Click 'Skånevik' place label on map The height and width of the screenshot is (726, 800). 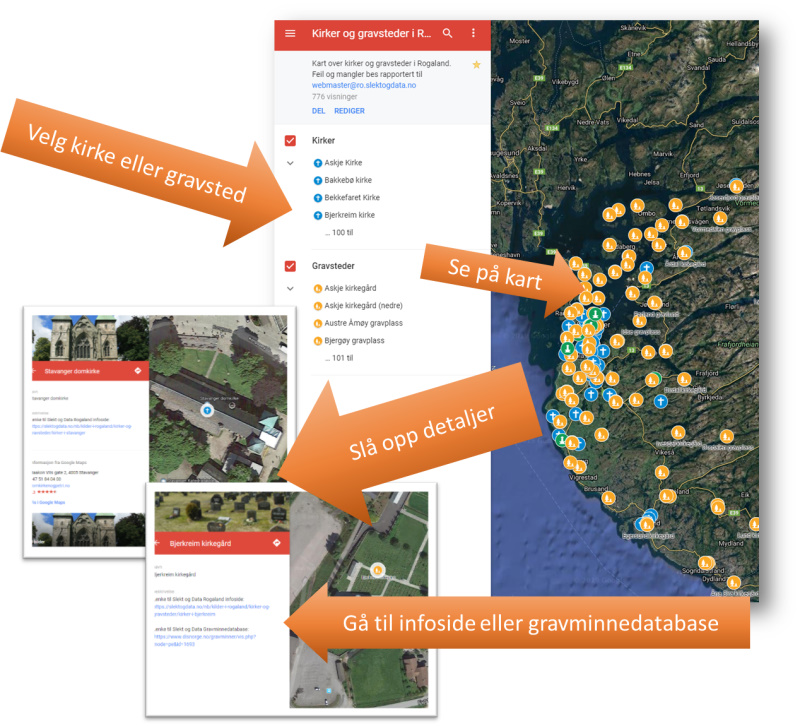(633, 28)
